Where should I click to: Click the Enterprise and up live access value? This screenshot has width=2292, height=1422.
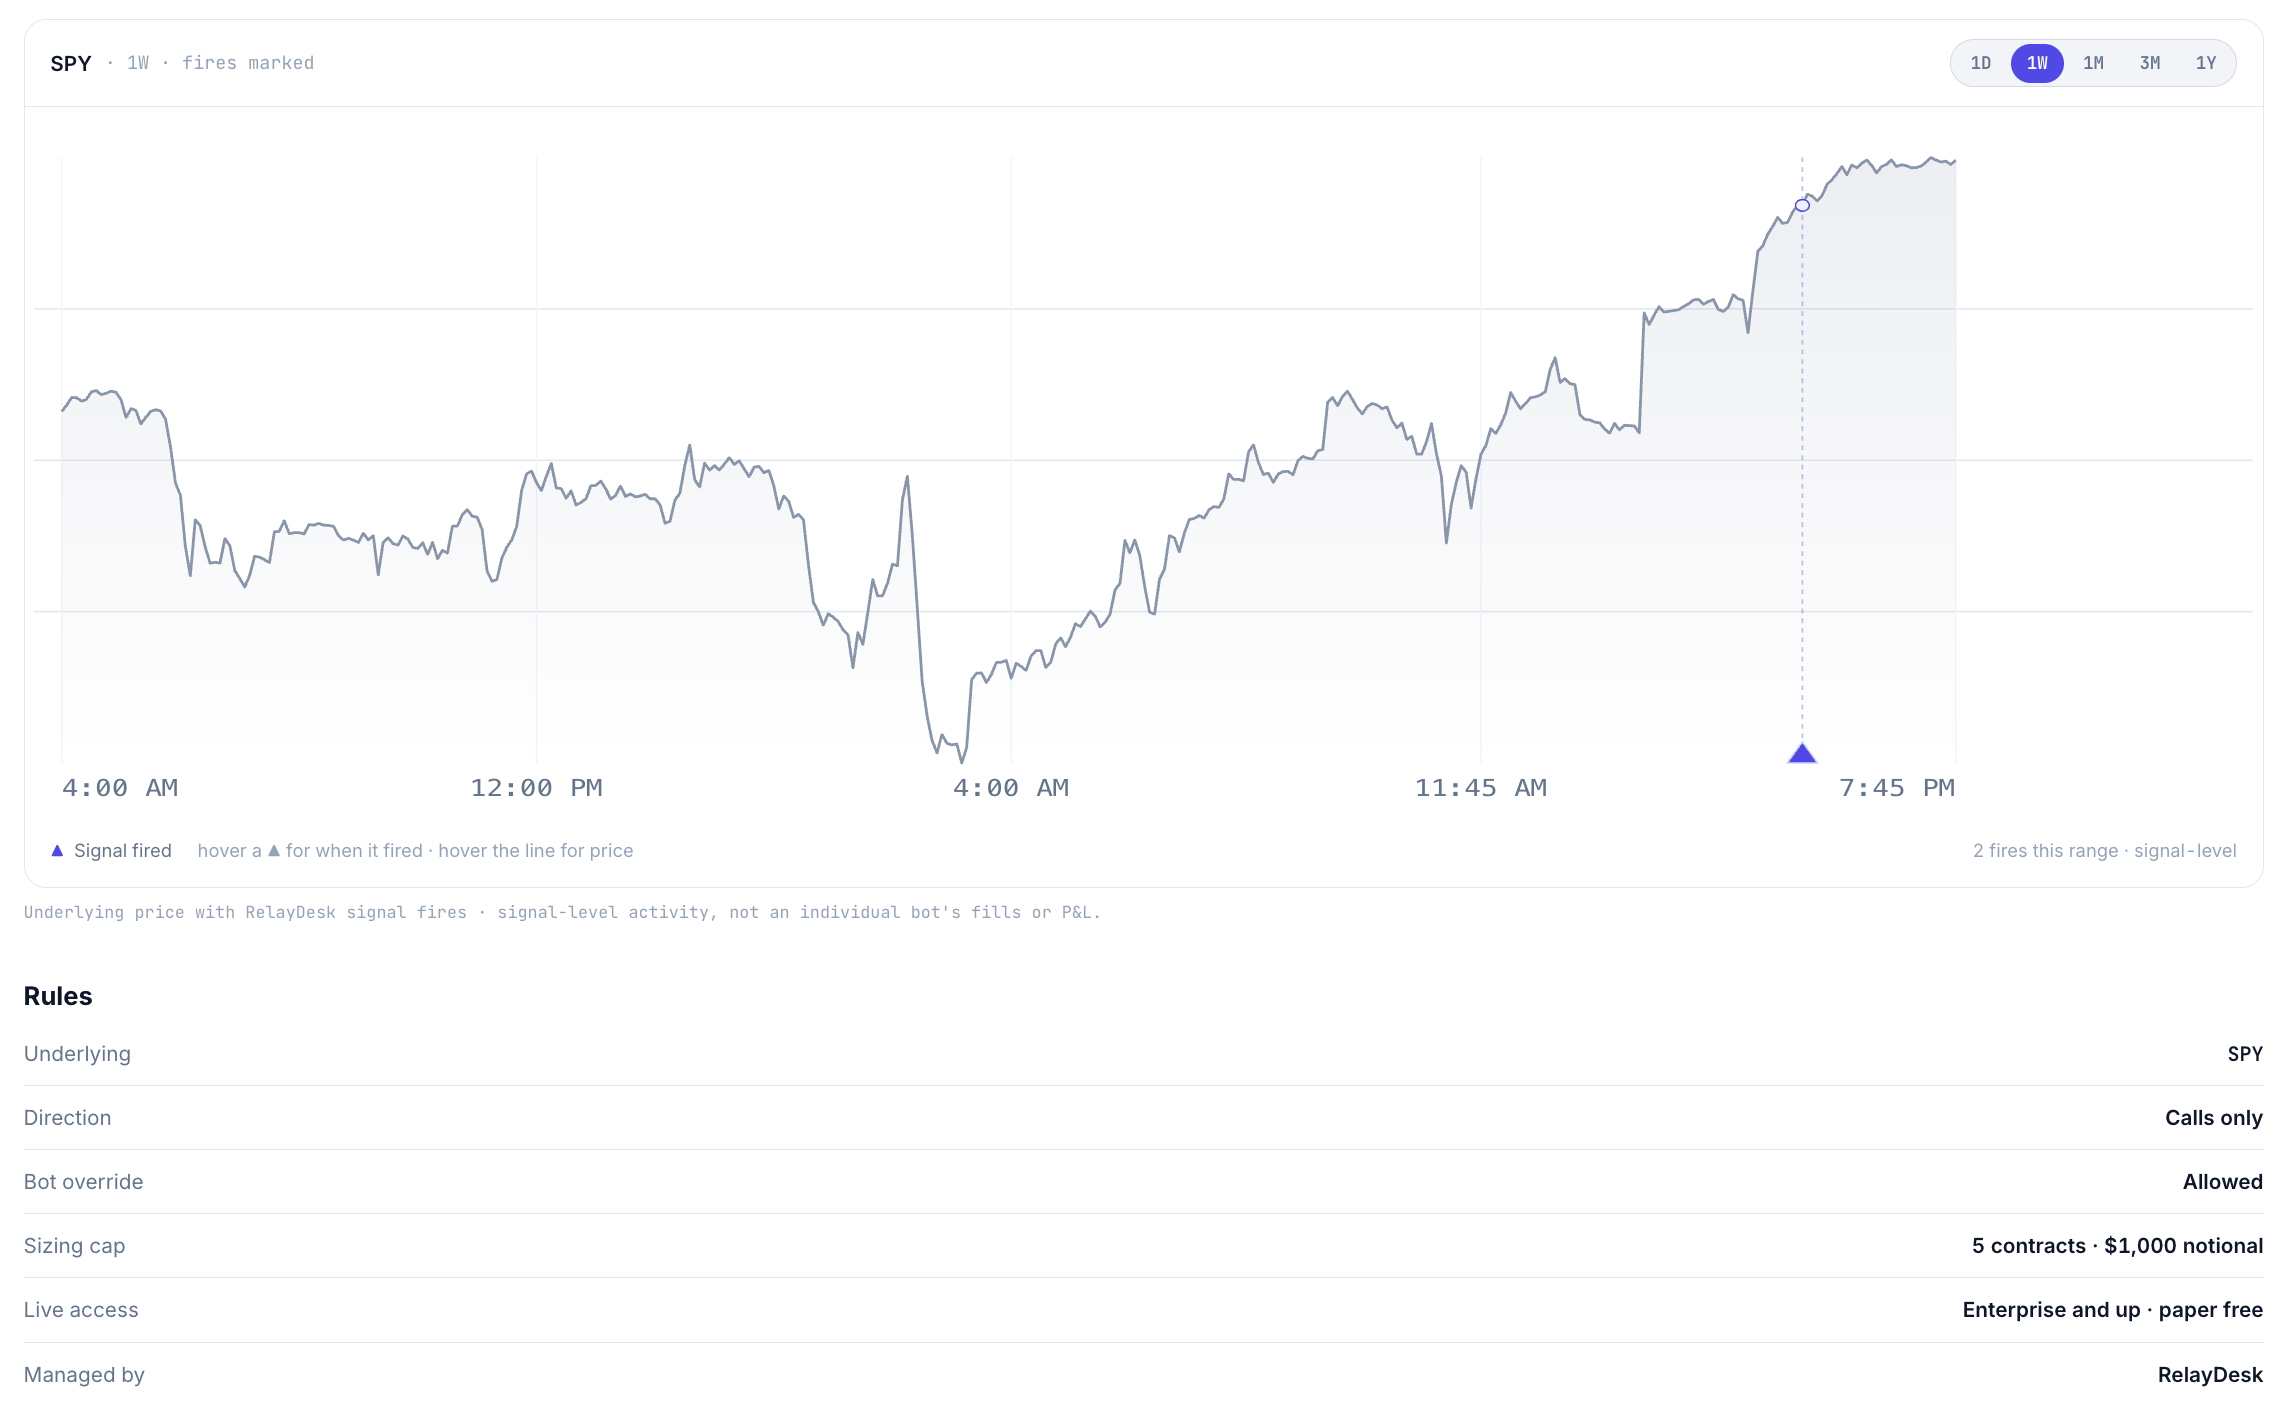2112,1310
